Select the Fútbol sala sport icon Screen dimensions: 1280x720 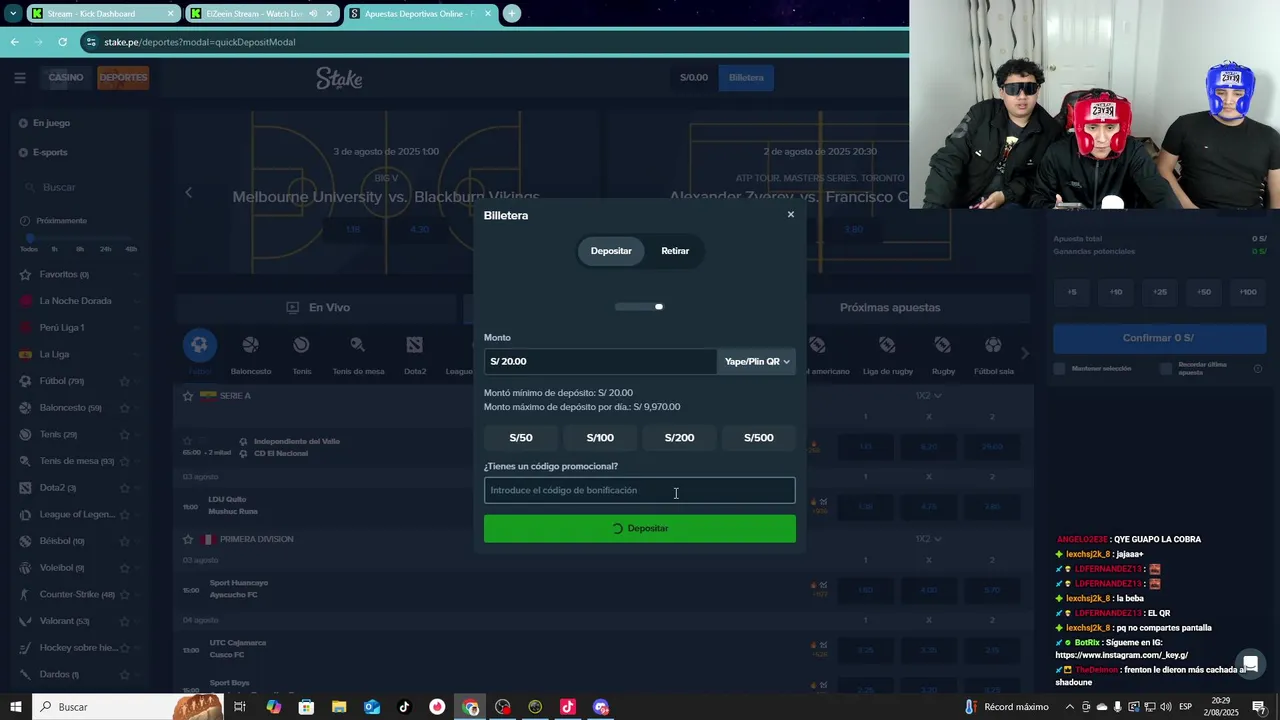coord(993,346)
